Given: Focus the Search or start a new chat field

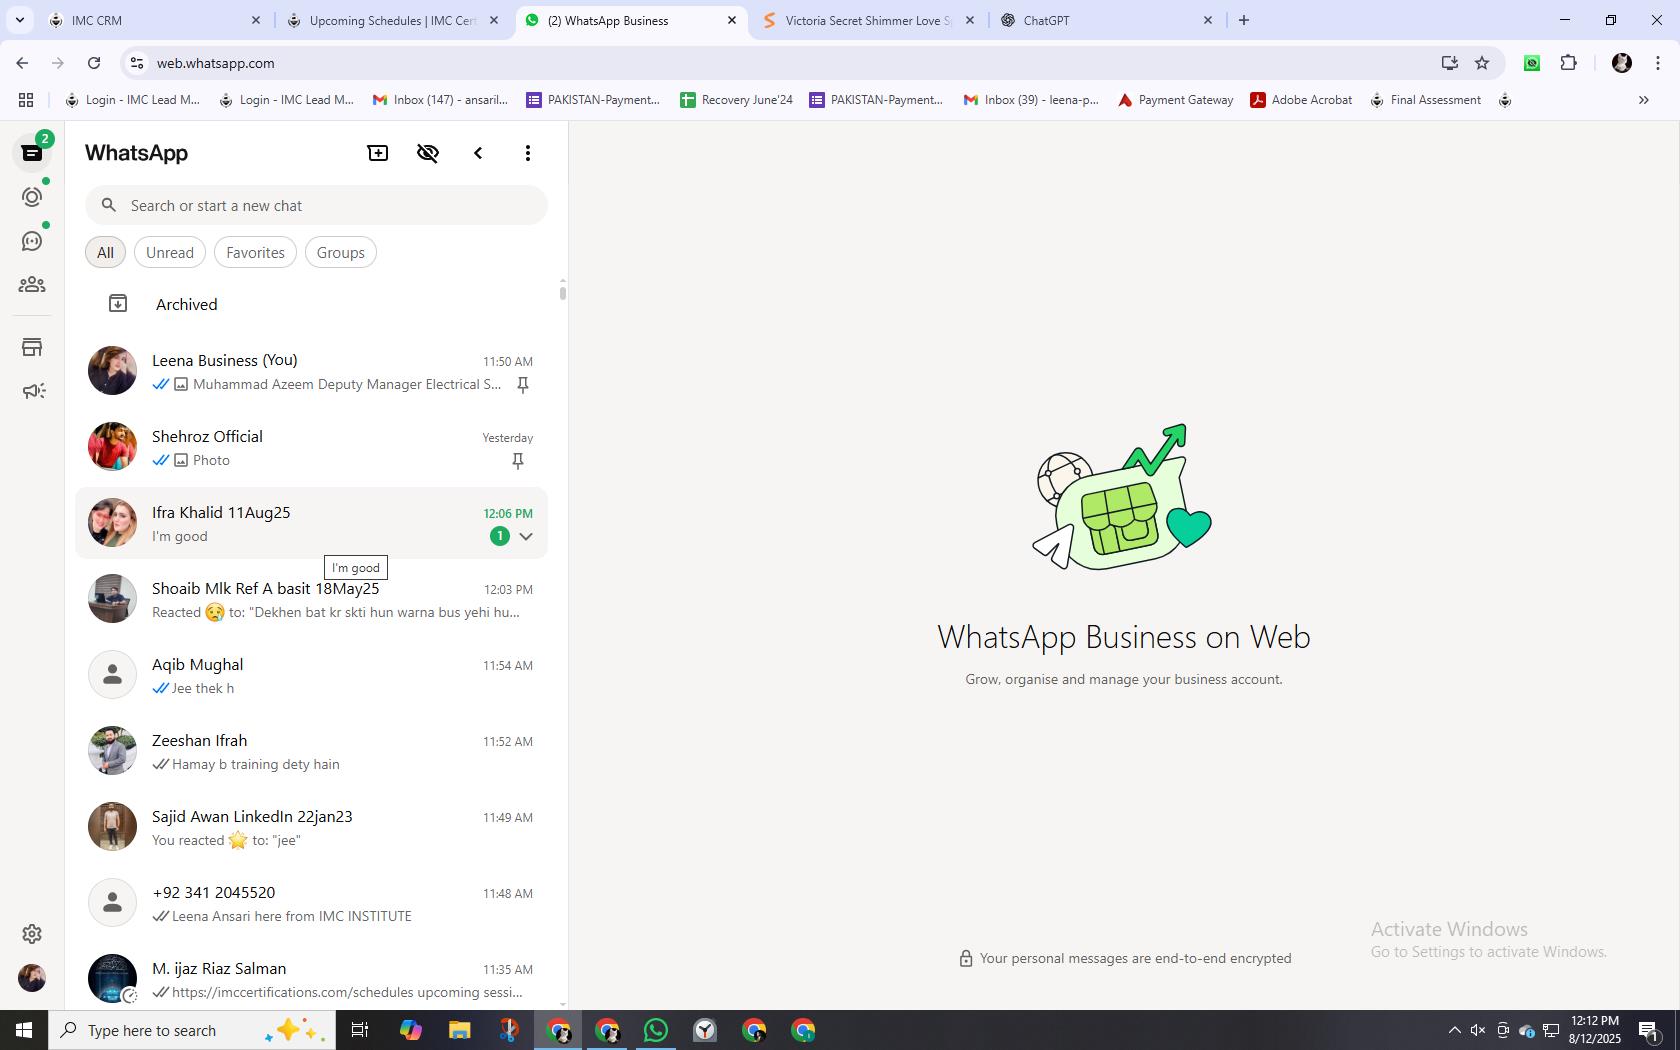Looking at the screenshot, I should tap(316, 205).
